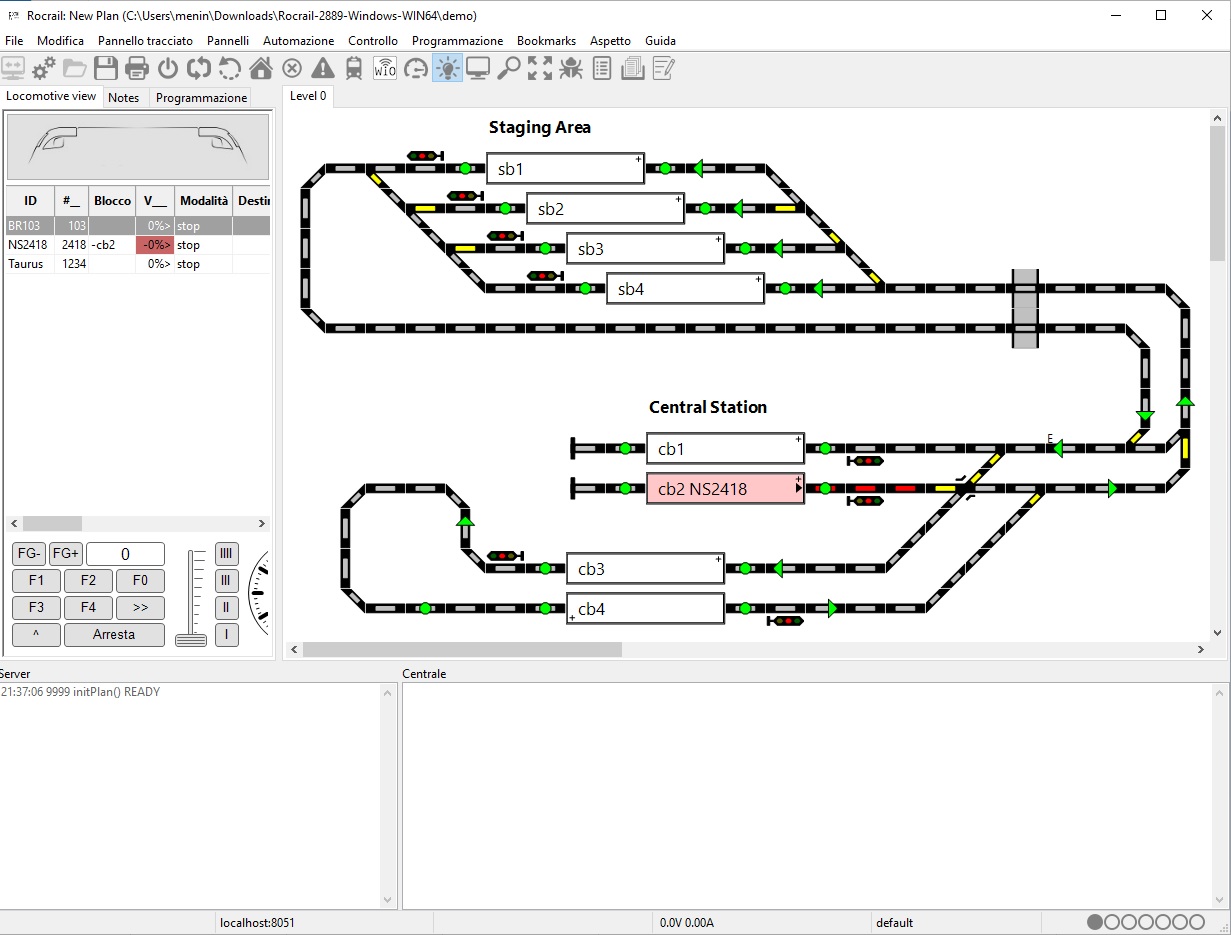
Task: Toggle F0 locomotive lights function
Action: (x=140, y=580)
